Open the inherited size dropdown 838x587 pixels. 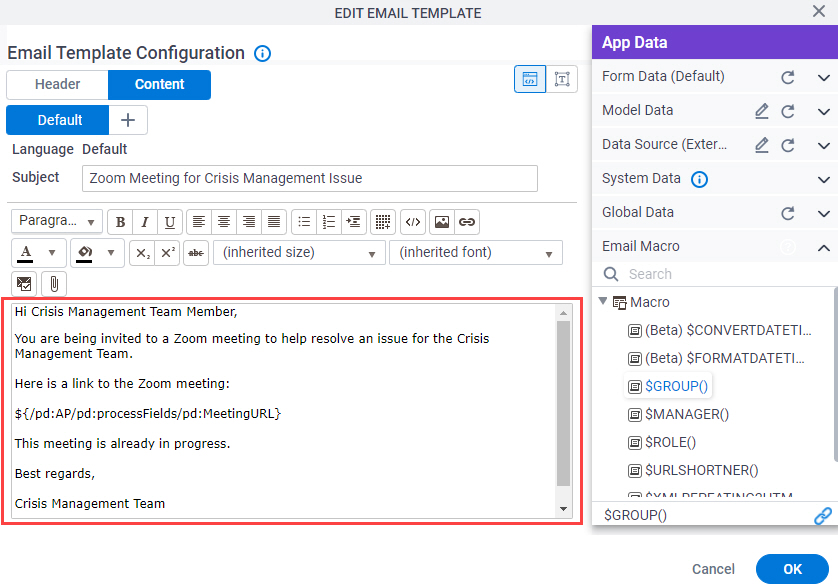(x=299, y=253)
